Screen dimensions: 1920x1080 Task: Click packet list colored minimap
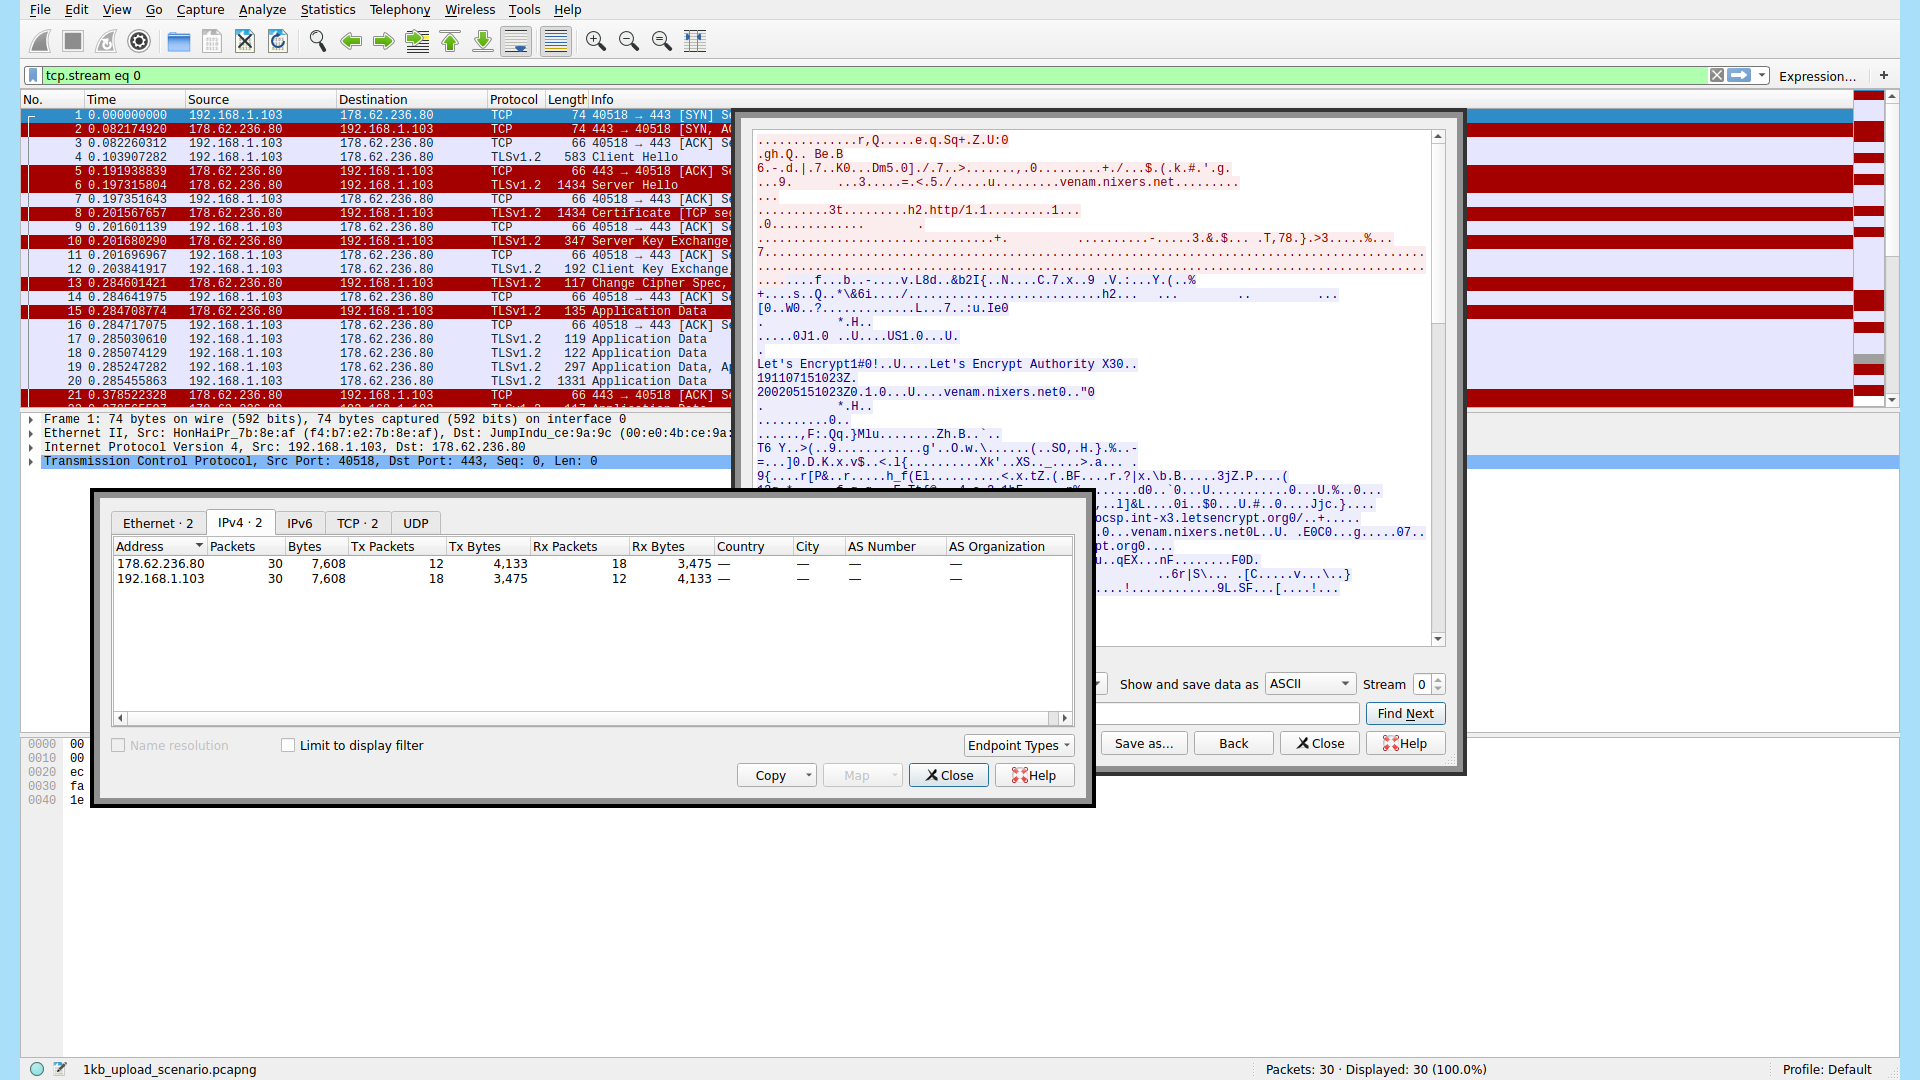point(1869,247)
